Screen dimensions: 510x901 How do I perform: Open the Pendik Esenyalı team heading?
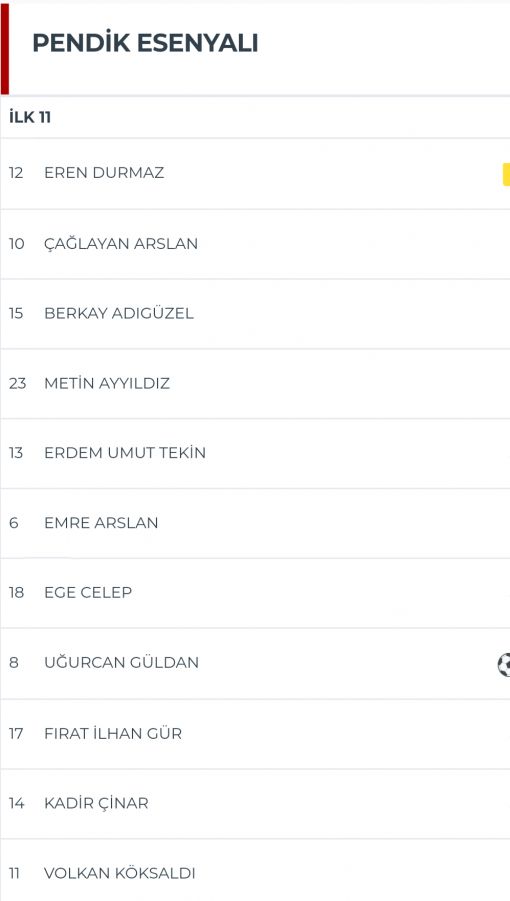coord(145,44)
